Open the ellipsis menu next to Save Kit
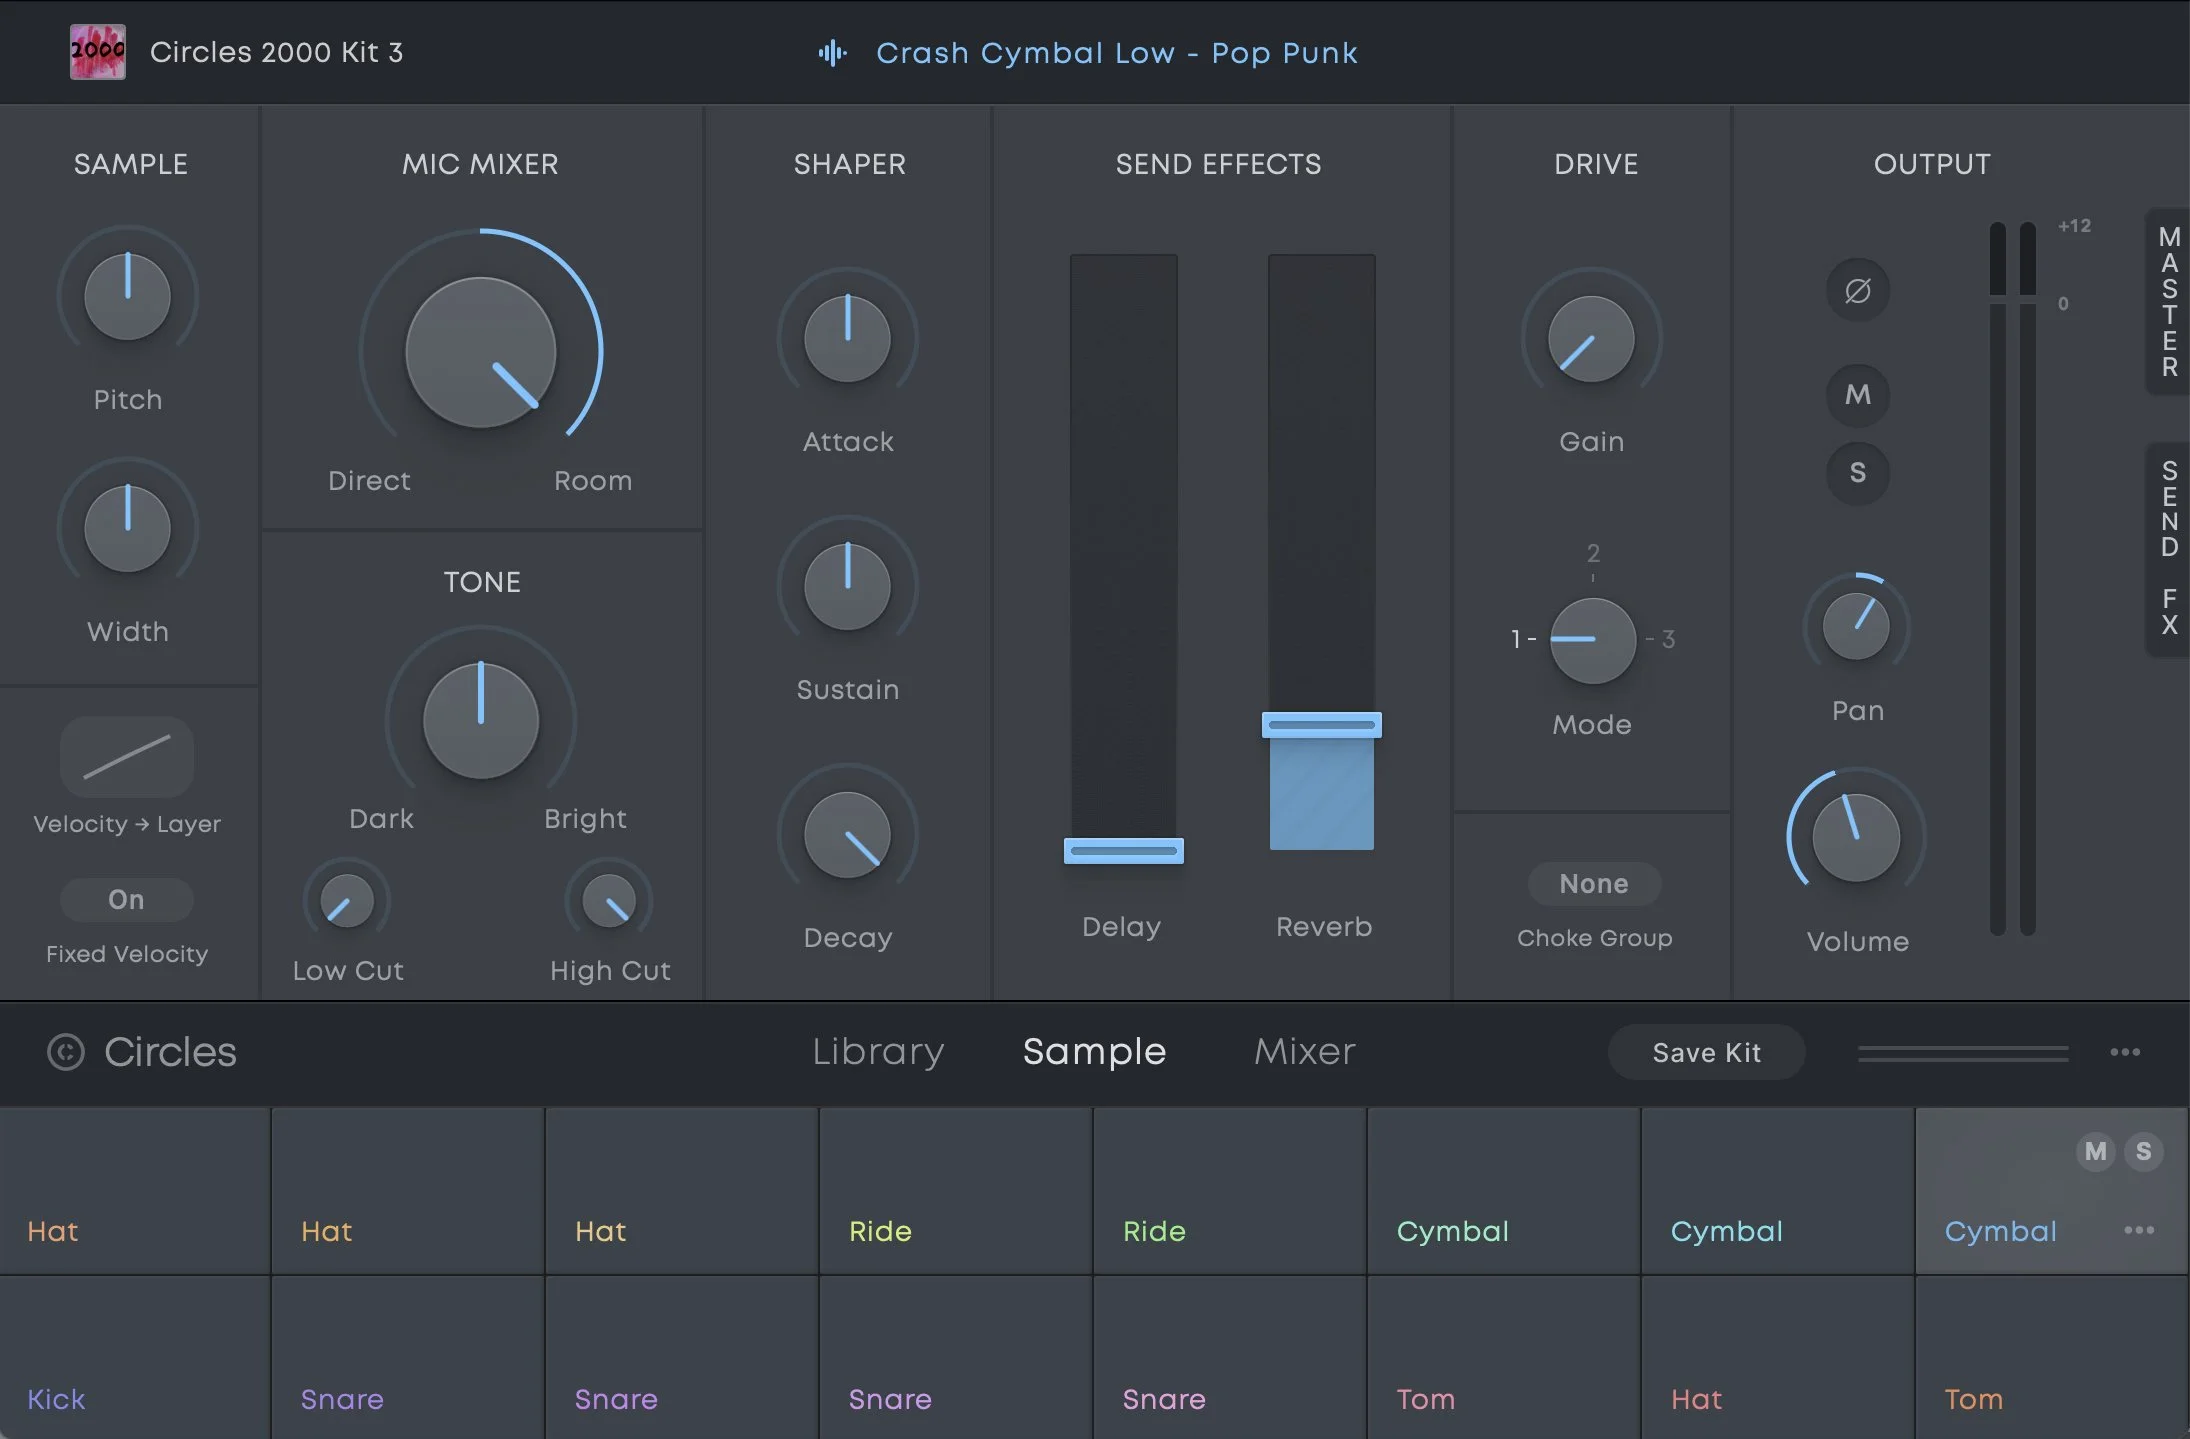The height and width of the screenshot is (1439, 2190). pyautogui.click(x=2124, y=1052)
